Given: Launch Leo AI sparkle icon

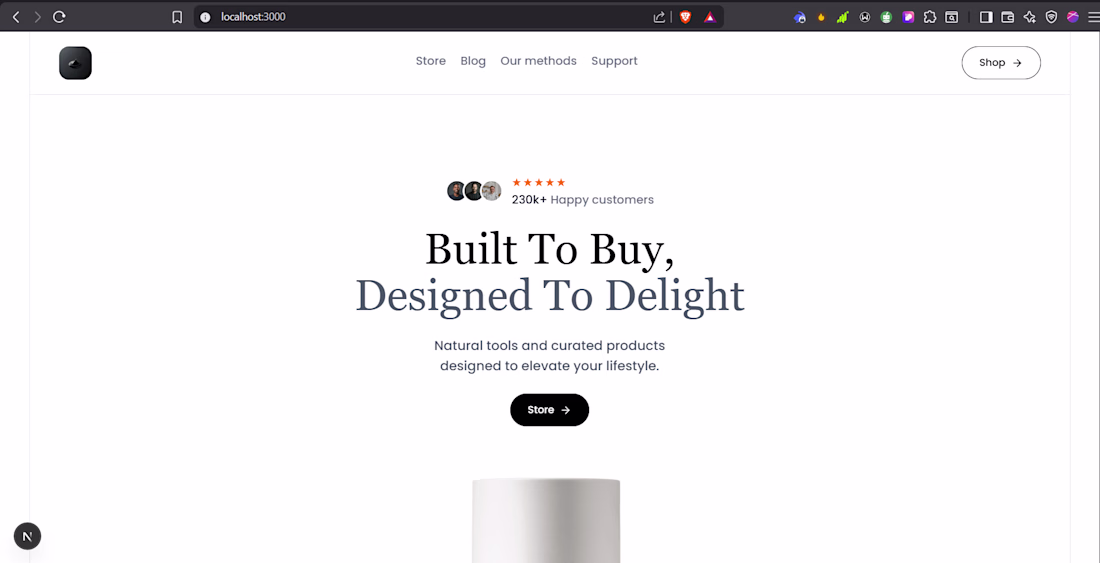Looking at the screenshot, I should pyautogui.click(x=1029, y=17).
